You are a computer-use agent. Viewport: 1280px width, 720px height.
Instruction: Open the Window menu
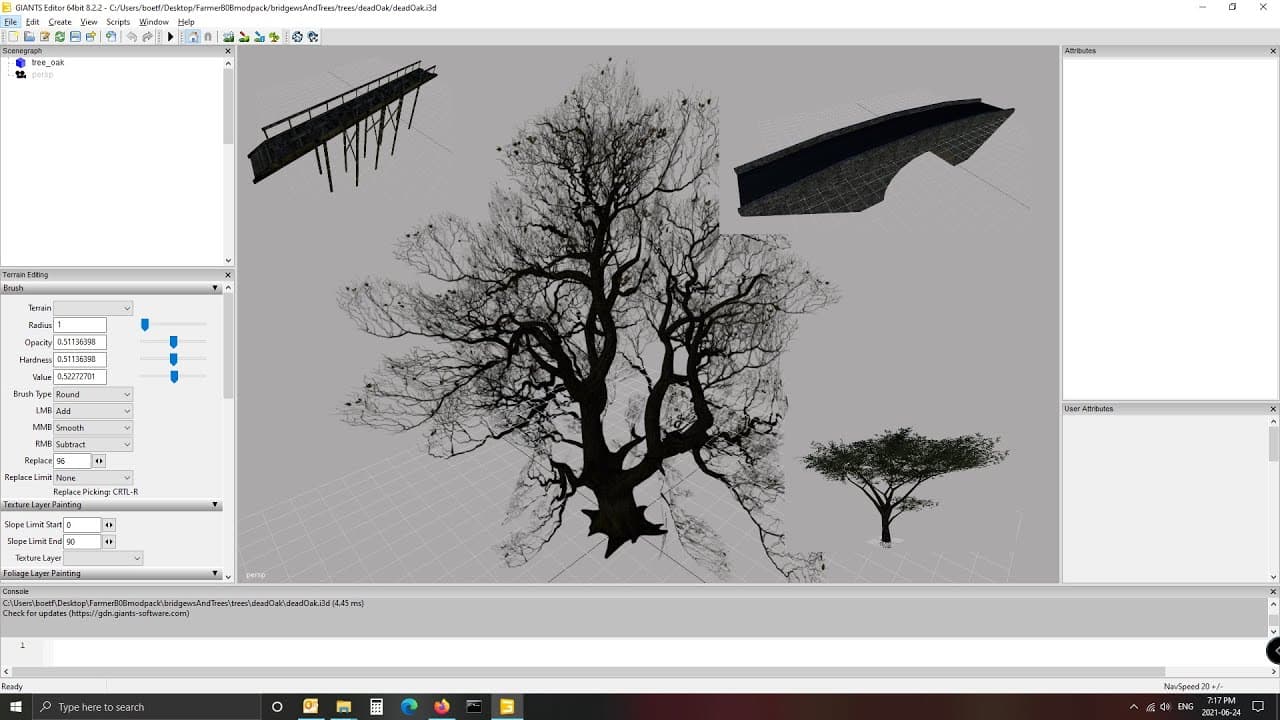154,22
